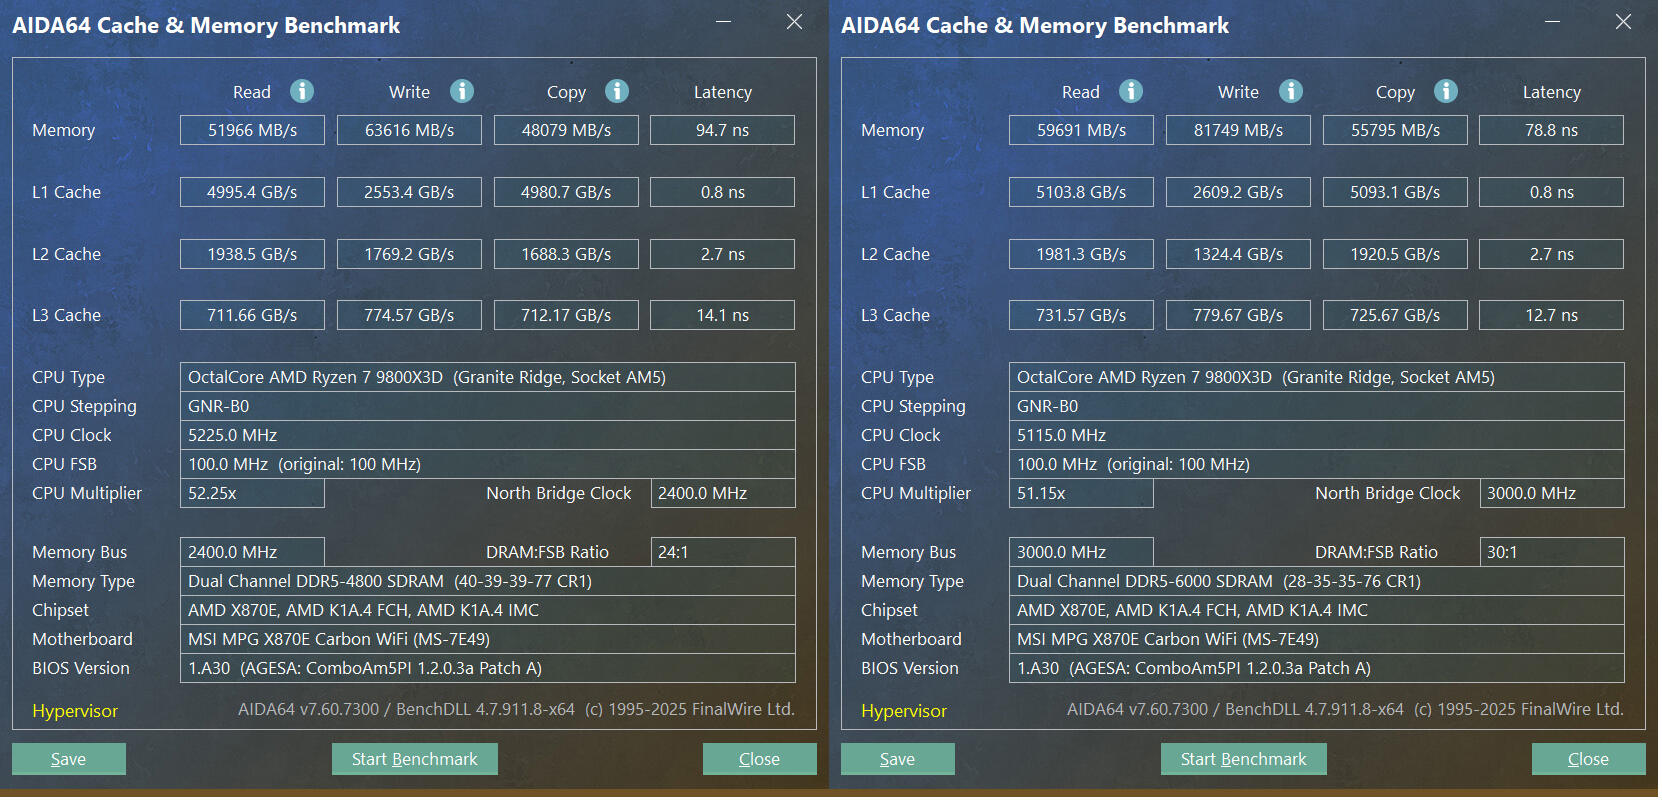Viewport: 1662px width, 801px height.
Task: Click CPU FSB field in right window
Action: click(x=1317, y=464)
